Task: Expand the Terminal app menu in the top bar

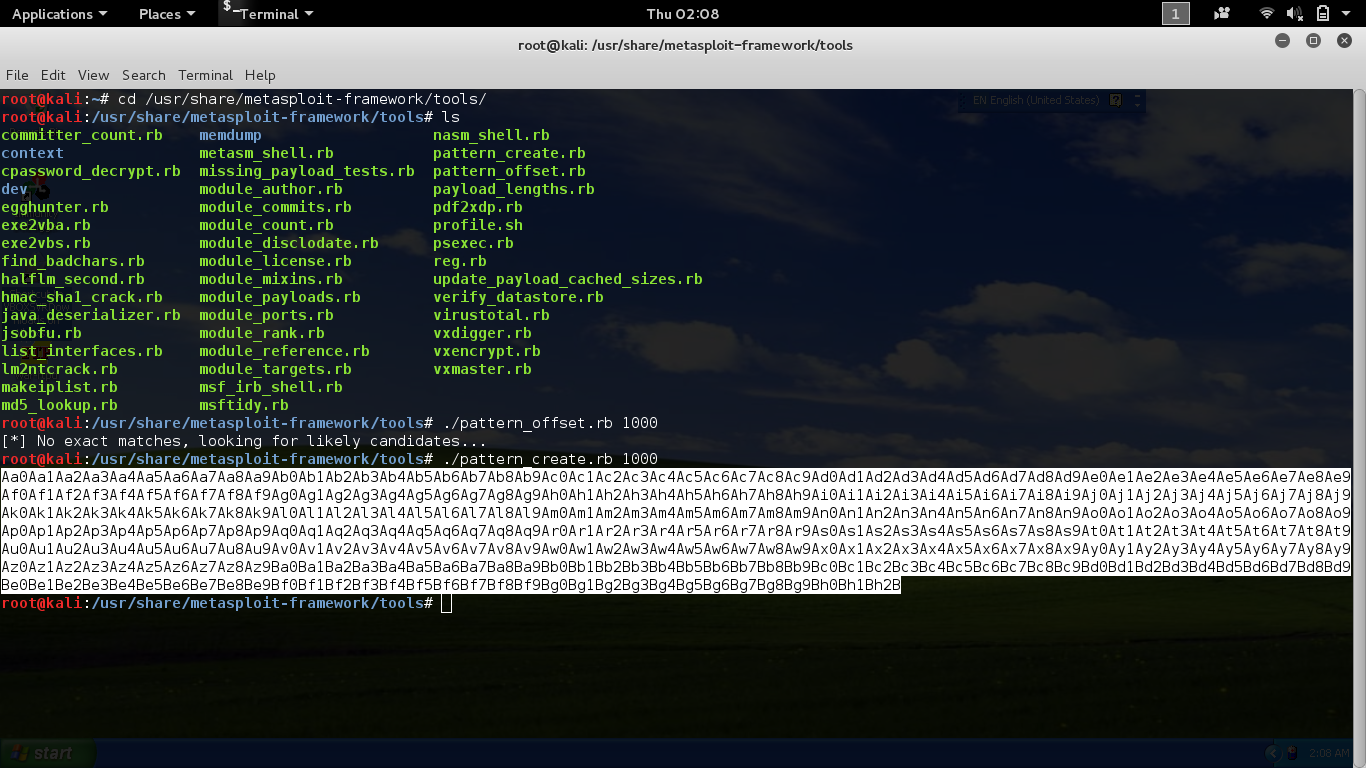Action: click(x=268, y=14)
